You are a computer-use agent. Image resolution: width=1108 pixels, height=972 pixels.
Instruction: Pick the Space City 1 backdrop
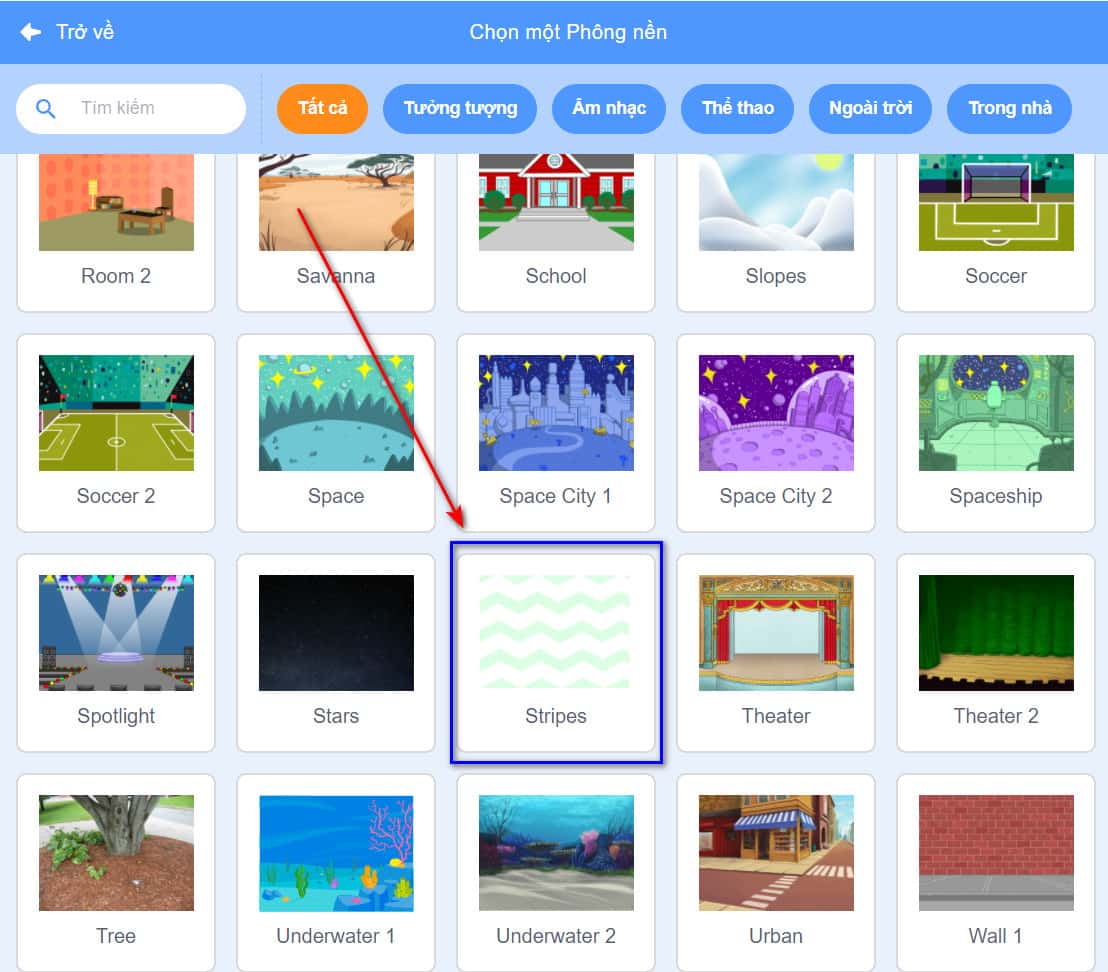pyautogui.click(x=556, y=432)
